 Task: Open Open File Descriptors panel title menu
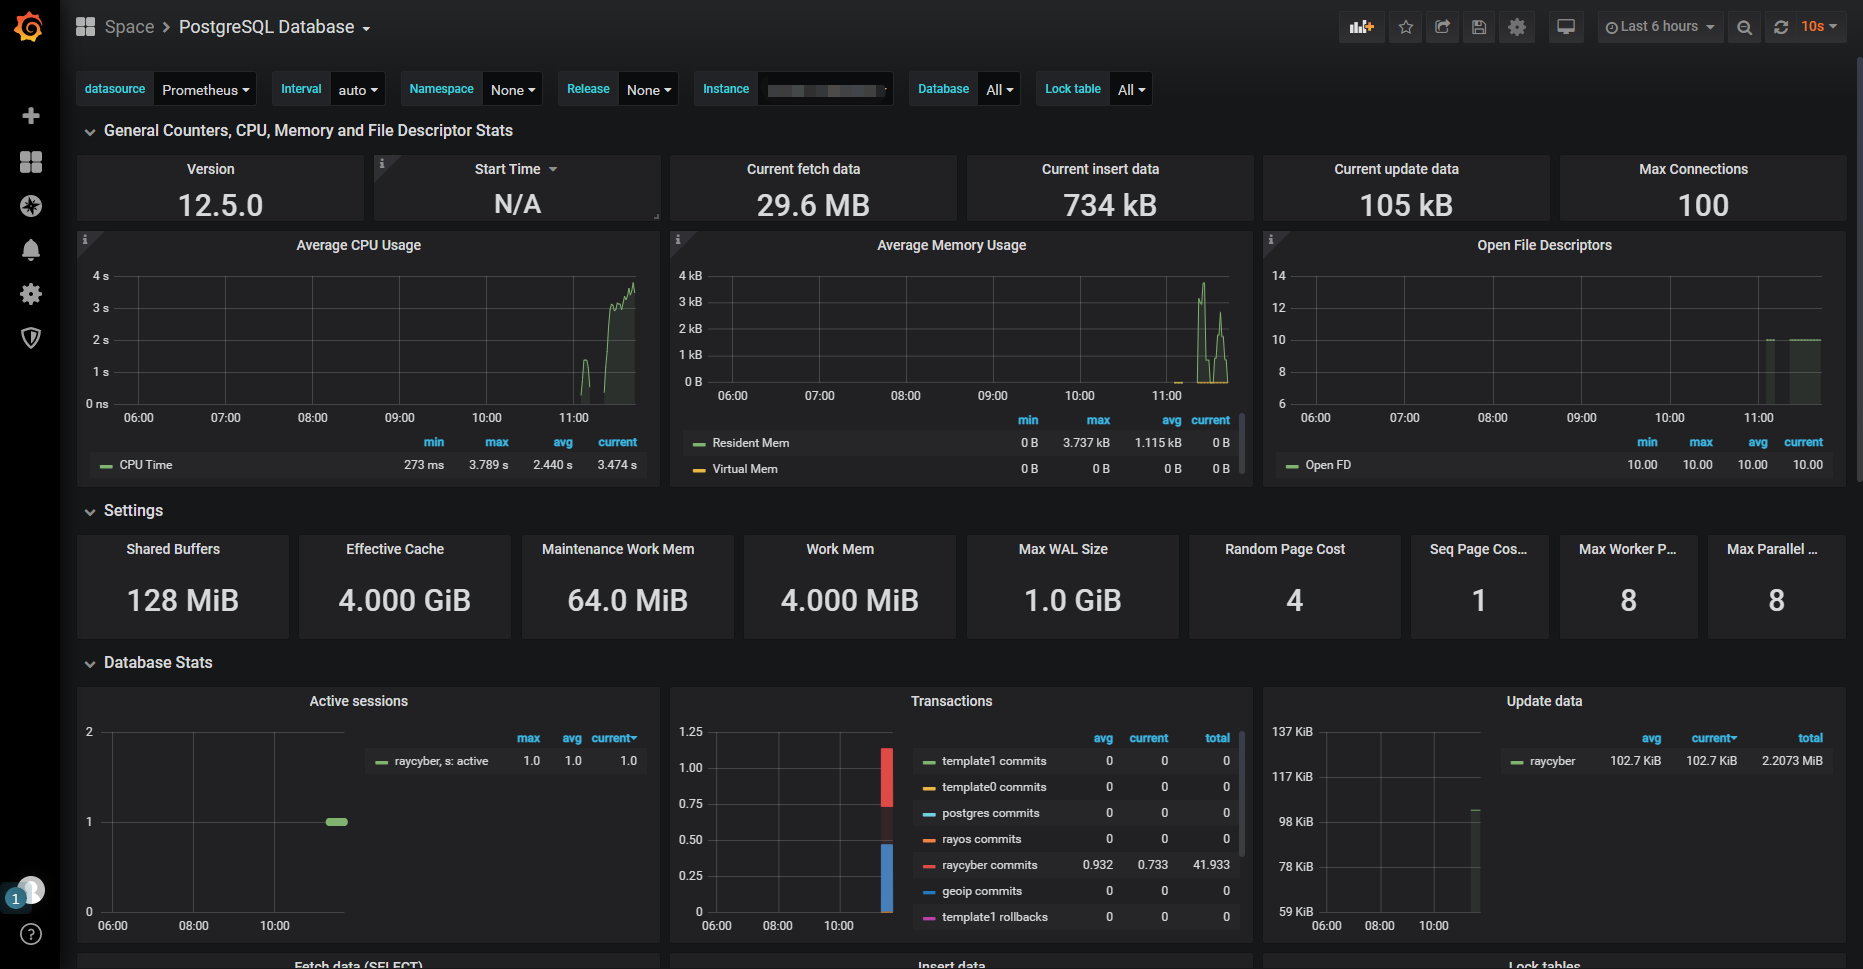[1544, 245]
